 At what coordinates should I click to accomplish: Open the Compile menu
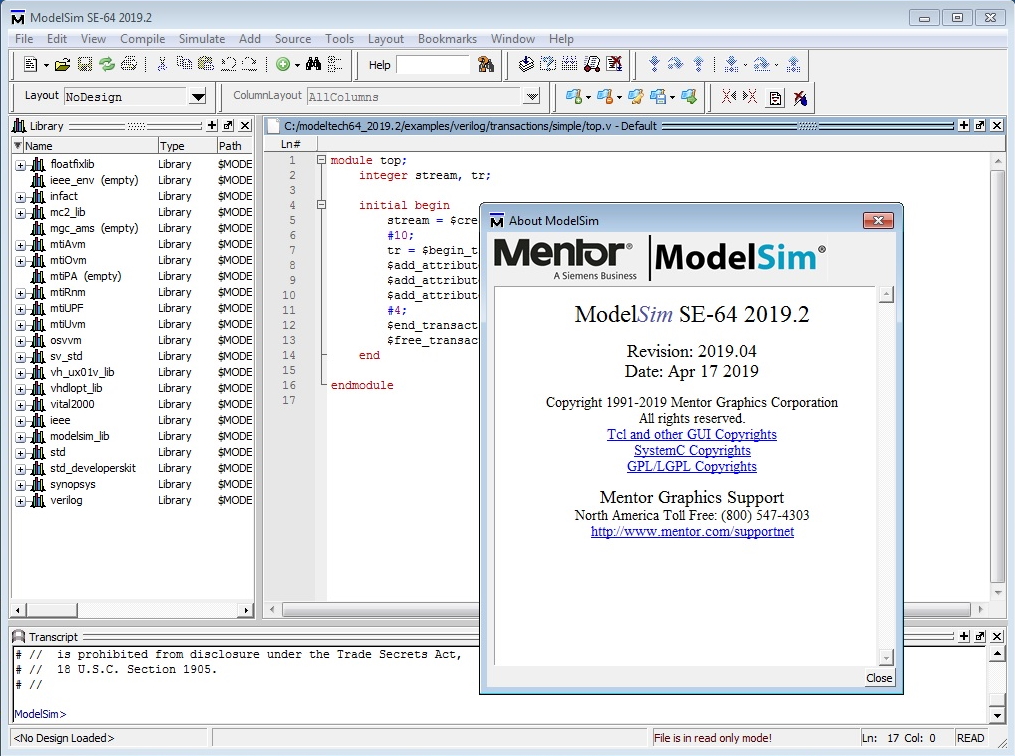142,39
